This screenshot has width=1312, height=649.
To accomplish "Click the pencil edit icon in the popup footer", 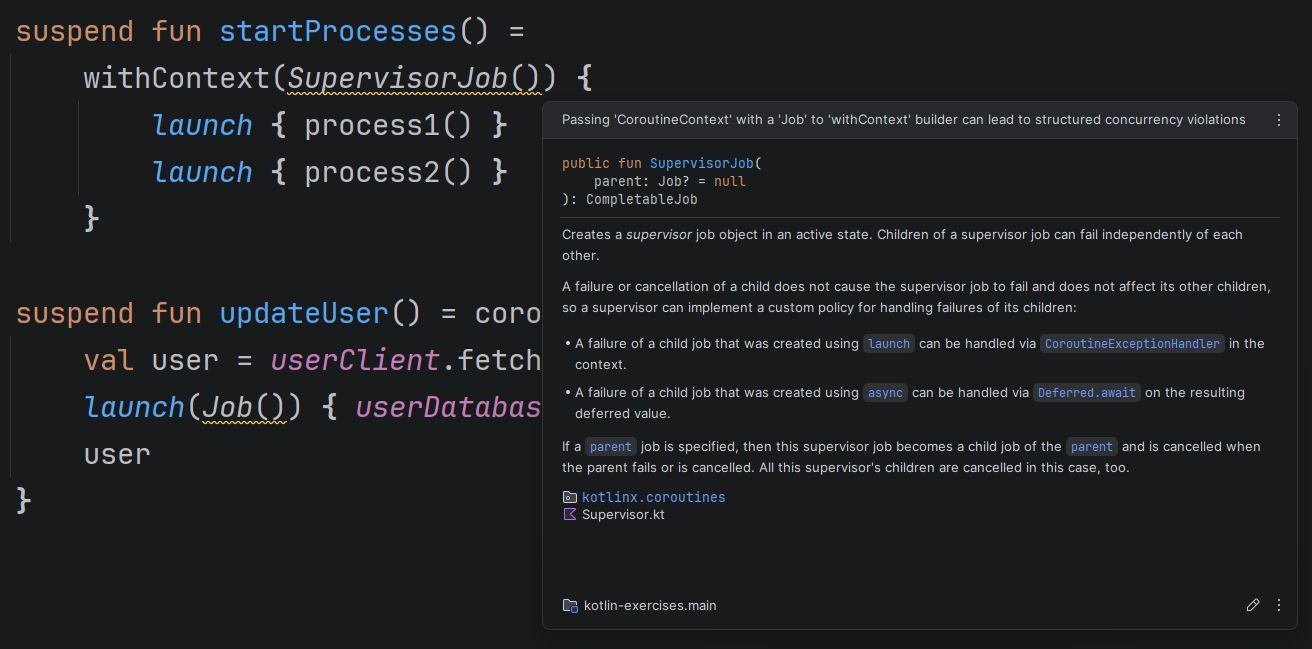I will 1252,605.
